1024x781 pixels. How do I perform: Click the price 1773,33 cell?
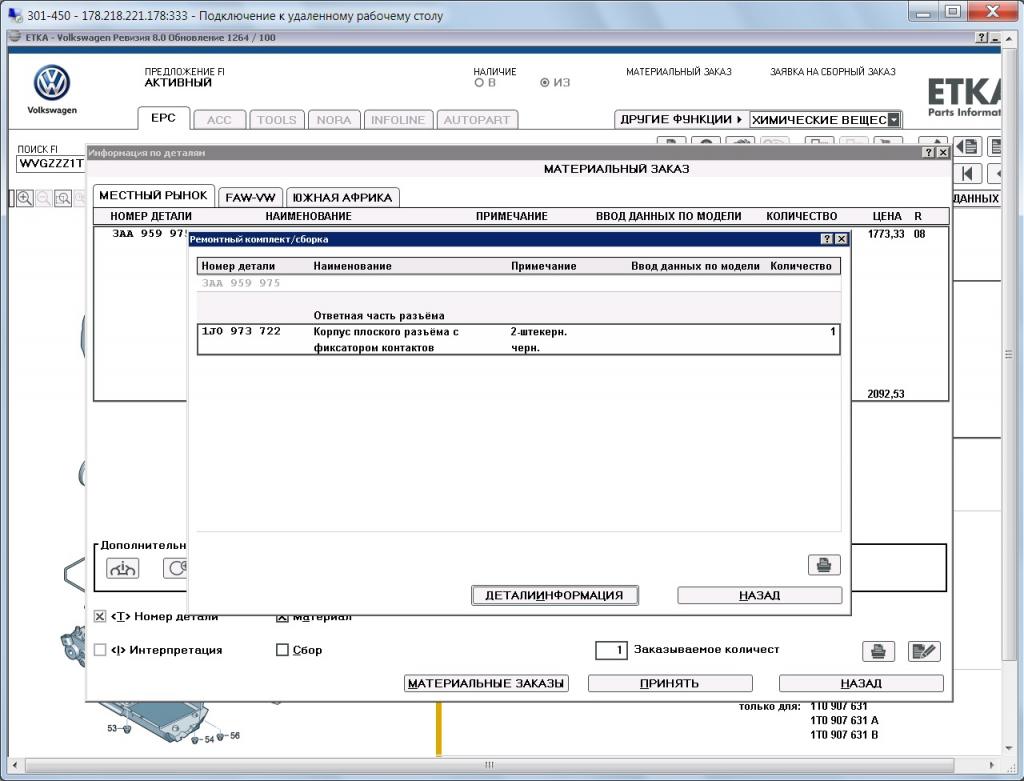pyautogui.click(x=886, y=234)
